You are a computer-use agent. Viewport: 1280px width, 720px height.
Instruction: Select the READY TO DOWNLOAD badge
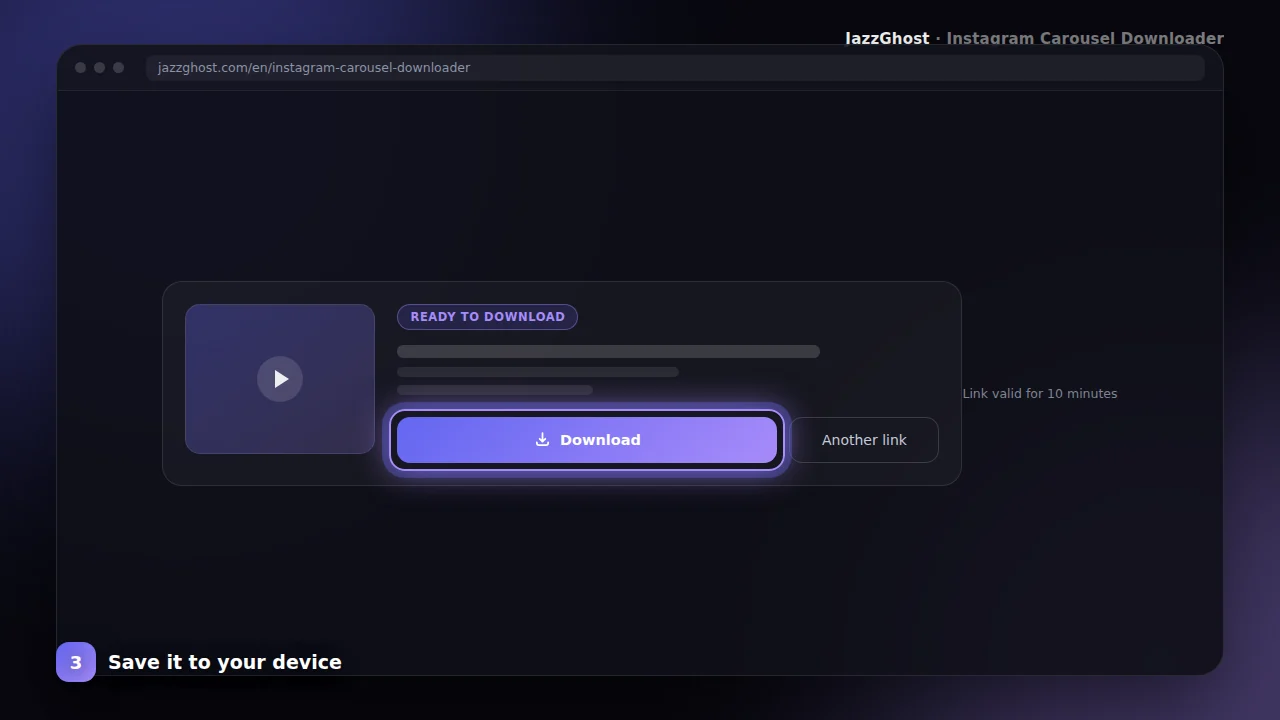coord(487,317)
